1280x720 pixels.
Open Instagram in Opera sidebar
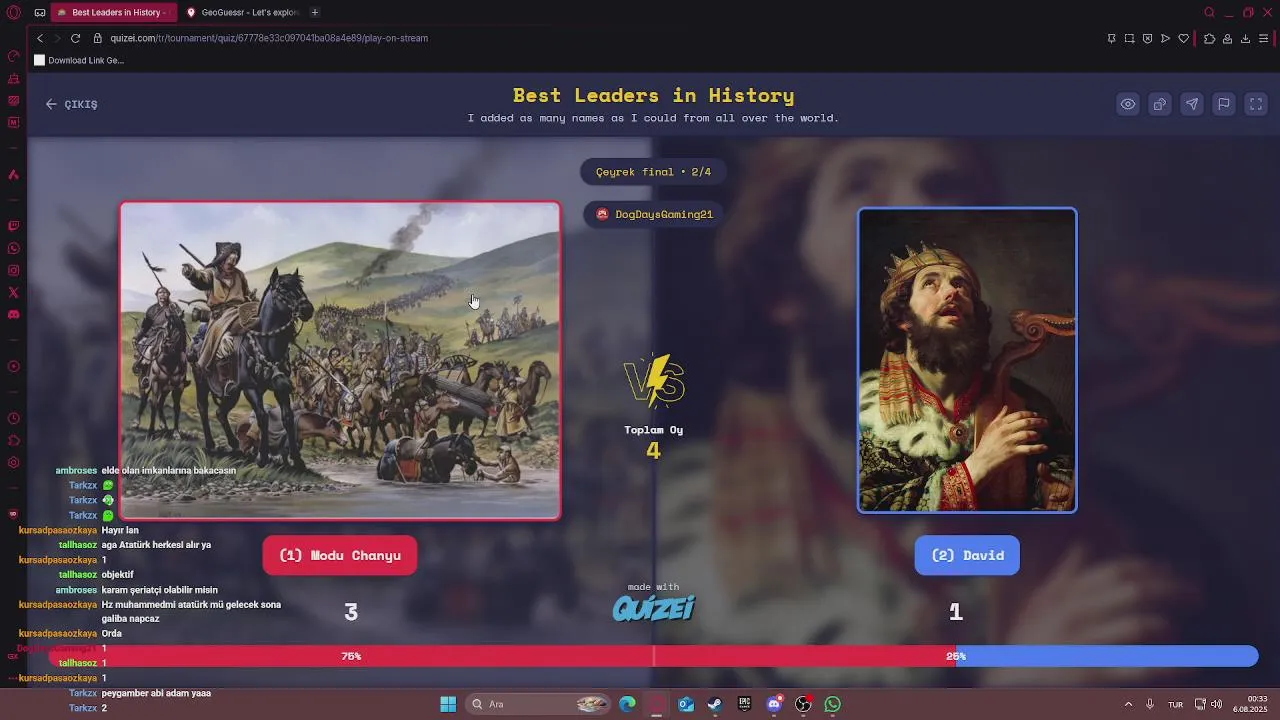click(13, 270)
